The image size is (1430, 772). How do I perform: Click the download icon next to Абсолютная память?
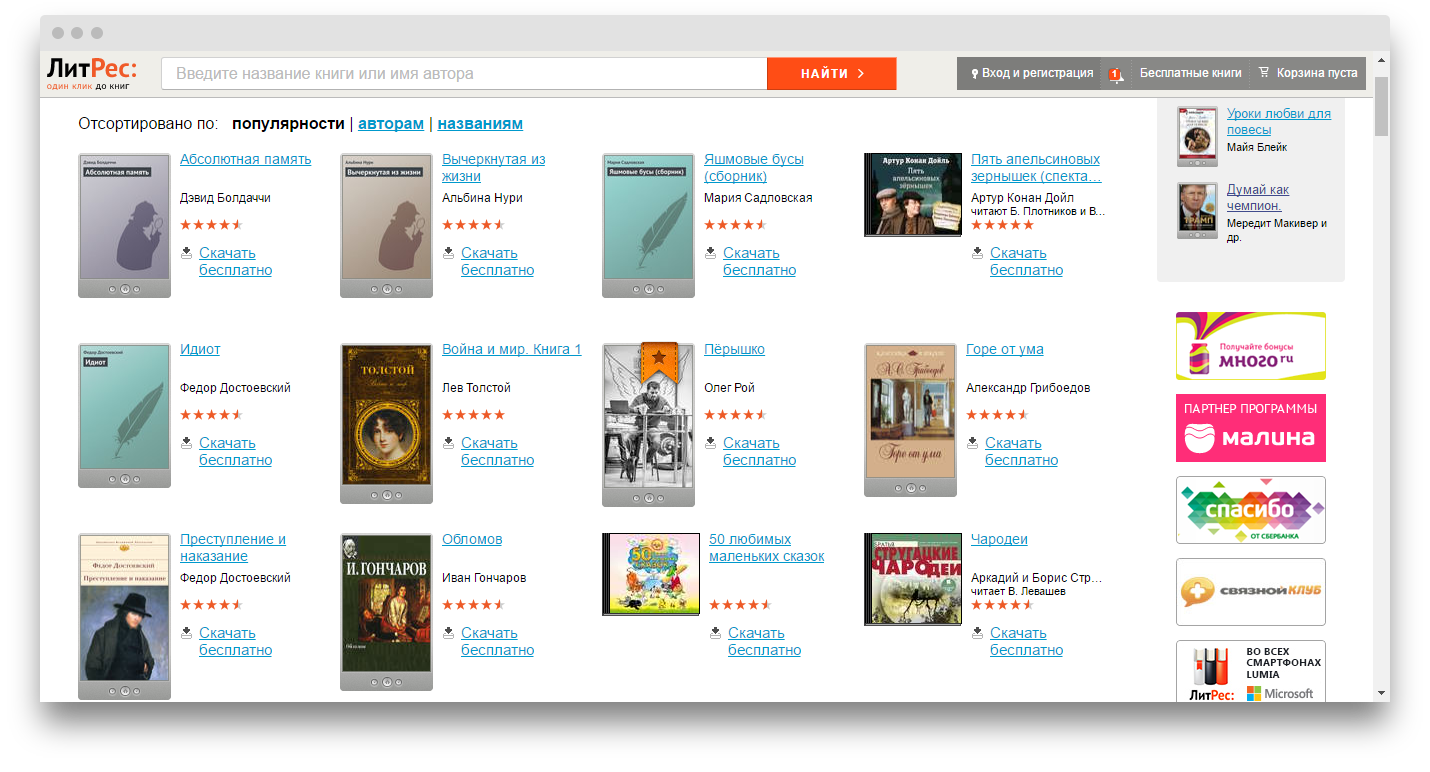click(186, 253)
